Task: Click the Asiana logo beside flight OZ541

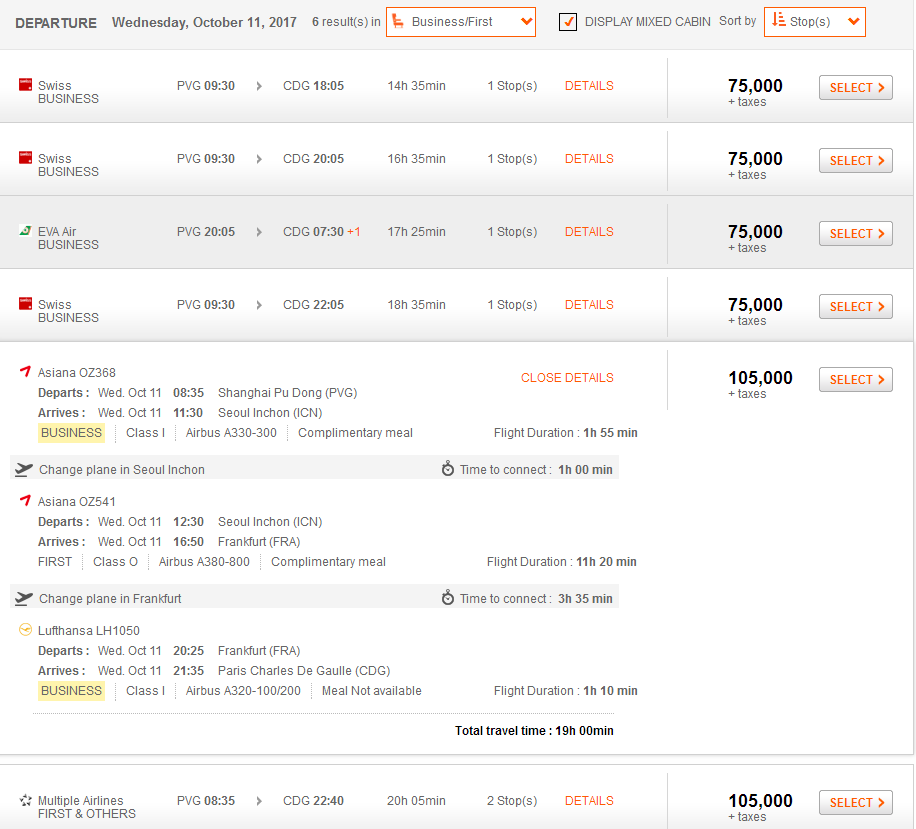Action: (25, 501)
